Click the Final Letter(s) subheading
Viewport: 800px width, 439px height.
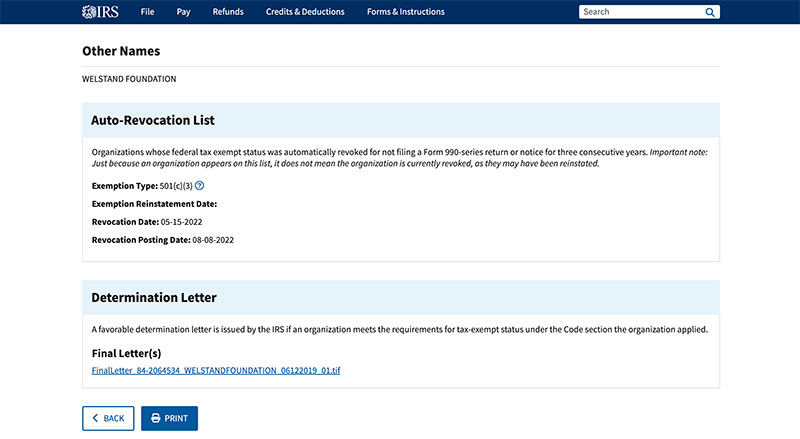[x=127, y=353]
